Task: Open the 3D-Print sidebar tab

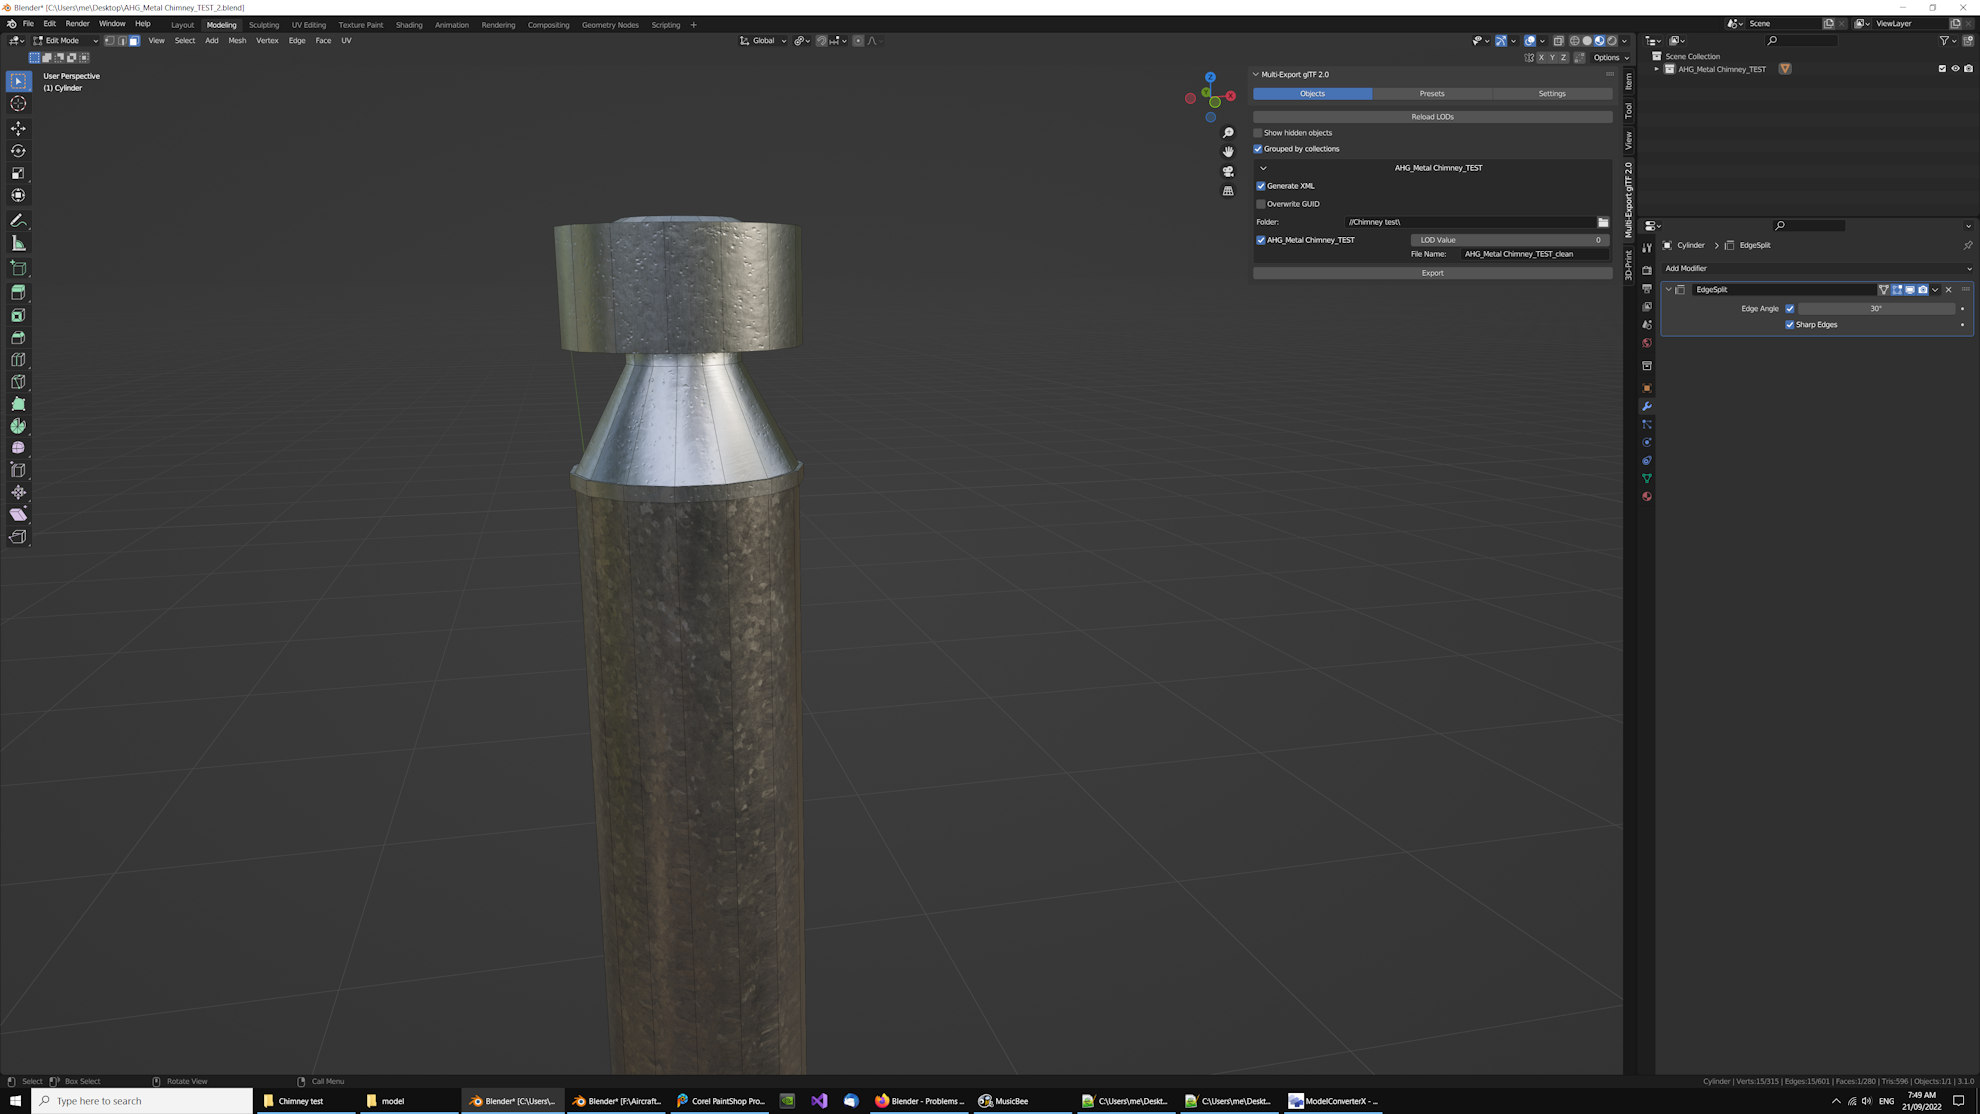Action: tap(1629, 265)
